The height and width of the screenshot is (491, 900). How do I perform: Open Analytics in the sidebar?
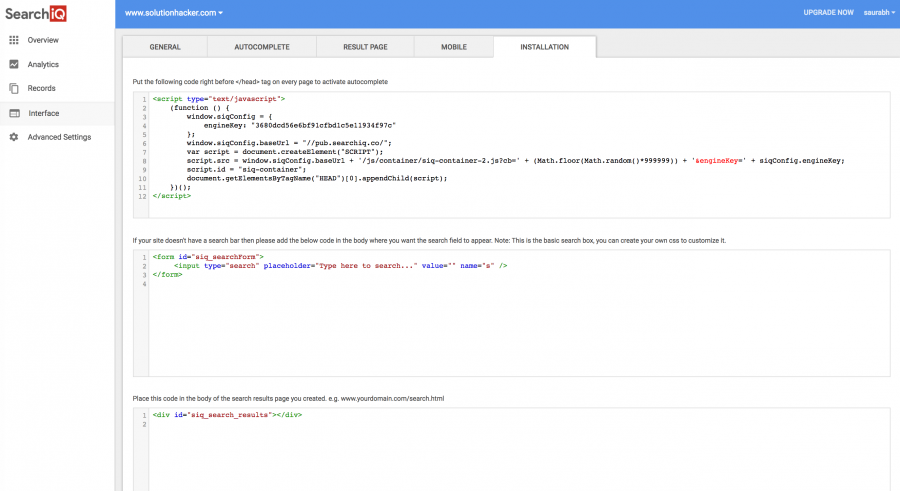(x=43, y=64)
